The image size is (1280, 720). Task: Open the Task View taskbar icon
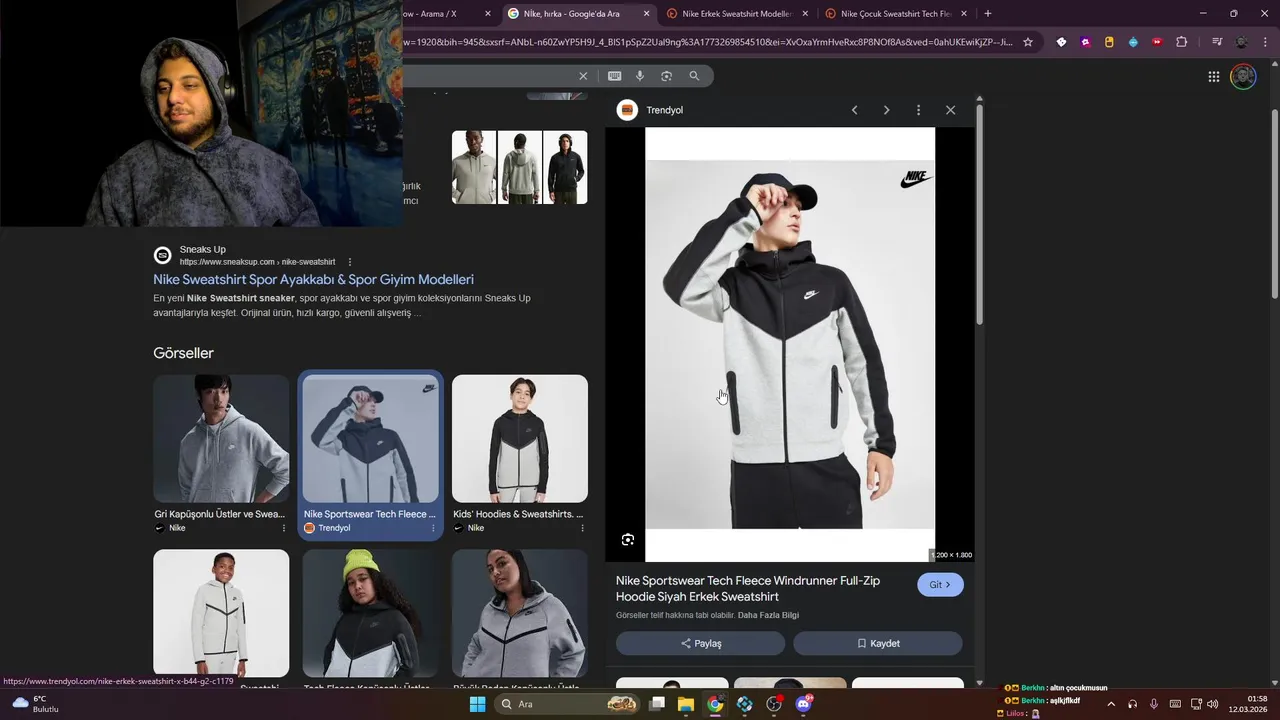point(657,704)
